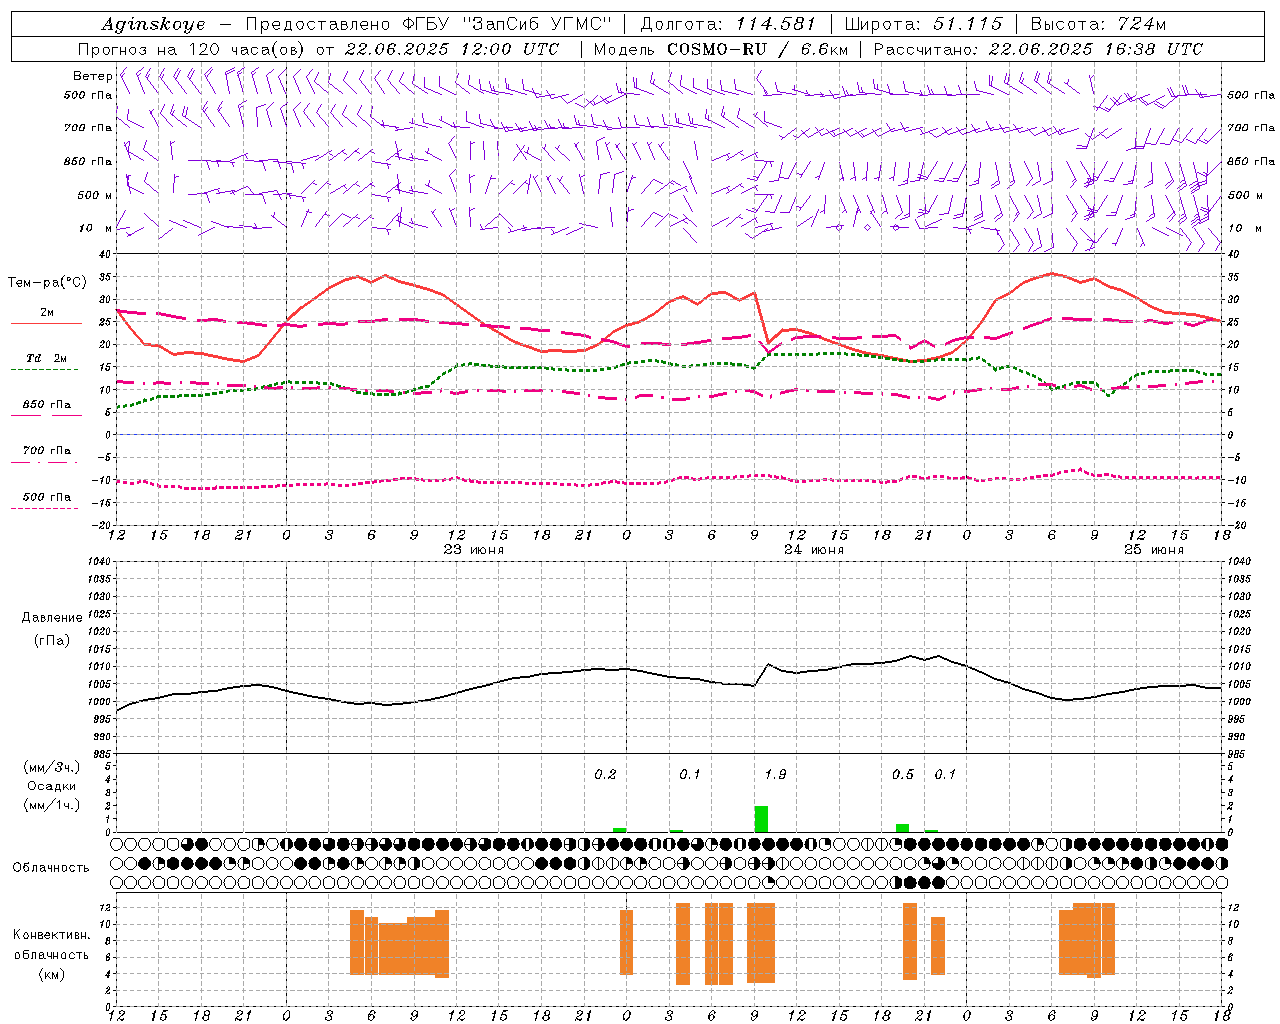This screenshot has height=1024, width=1280.
Task: Click the station name Aginskoye in the header
Action: pyautogui.click(x=154, y=24)
